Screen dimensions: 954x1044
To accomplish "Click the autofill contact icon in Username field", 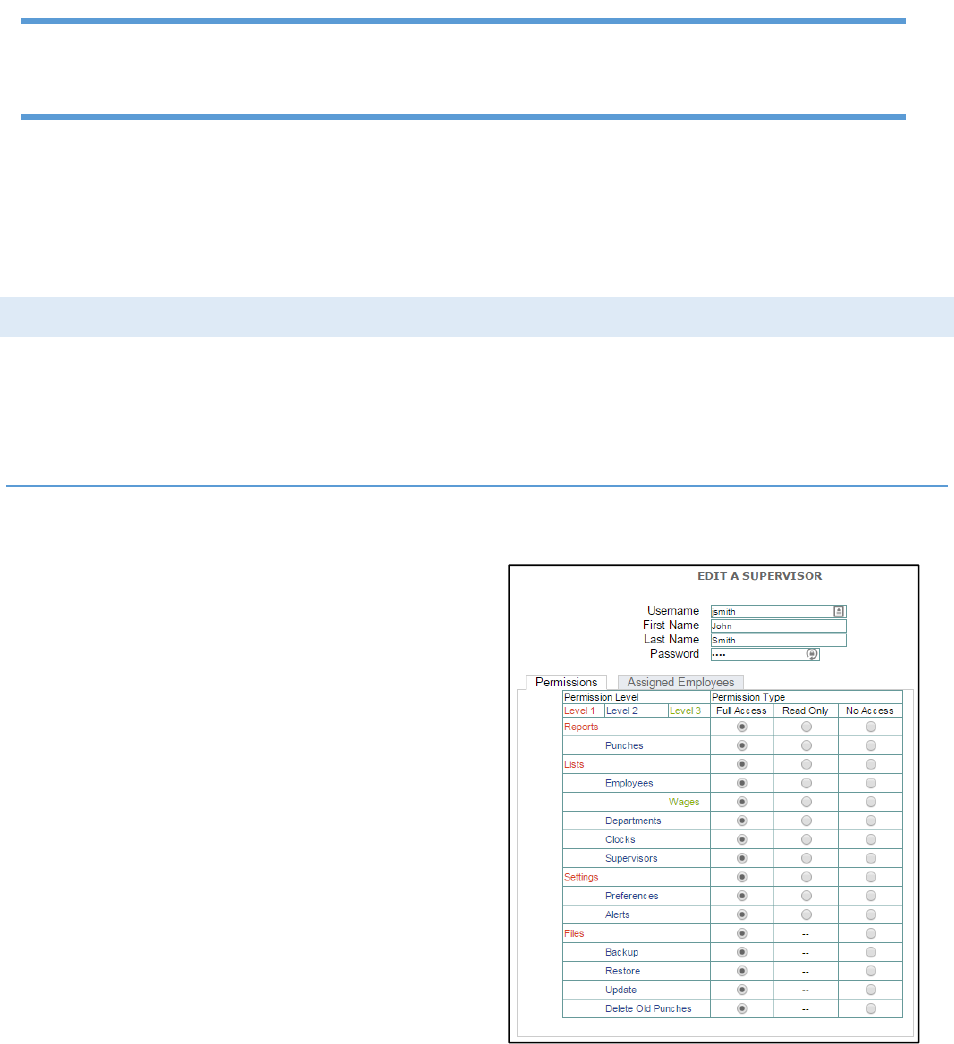I will (x=839, y=611).
